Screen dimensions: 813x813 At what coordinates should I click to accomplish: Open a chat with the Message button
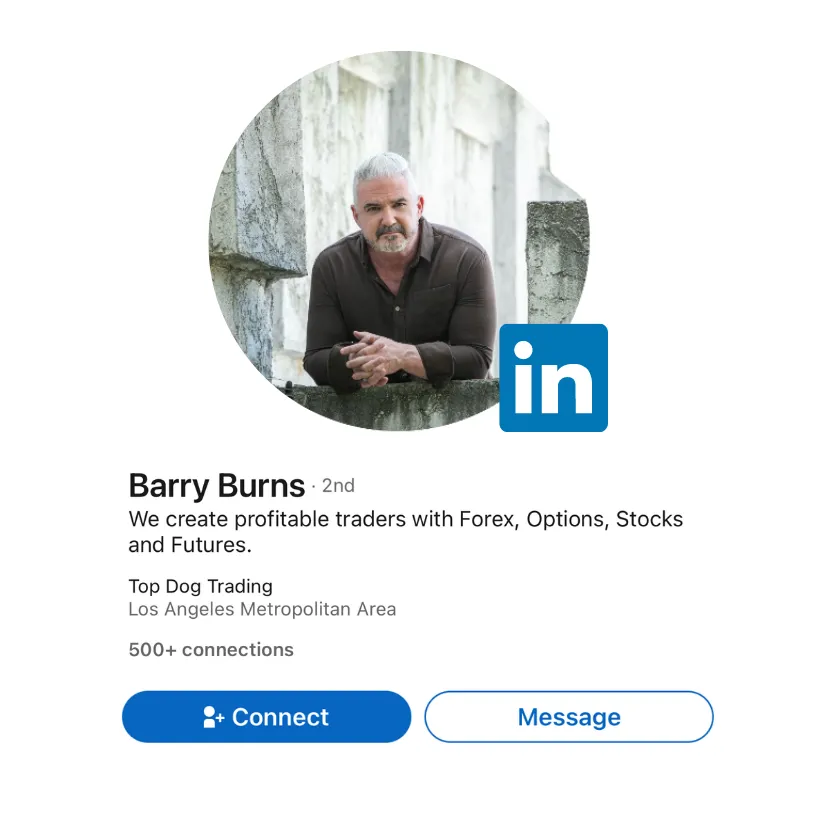569,717
